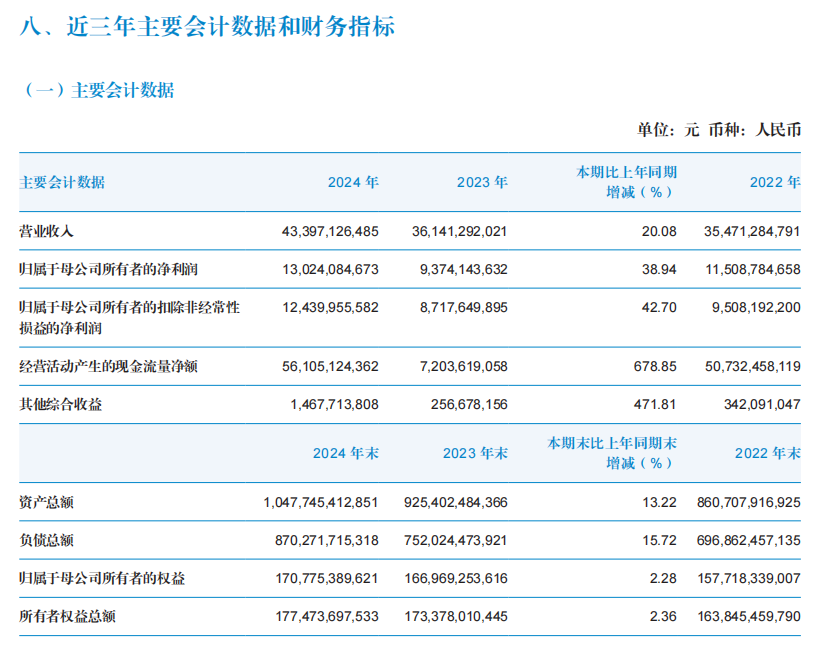Click the column header 主要会计数据
The width and height of the screenshot is (819, 656).
click(x=62, y=182)
